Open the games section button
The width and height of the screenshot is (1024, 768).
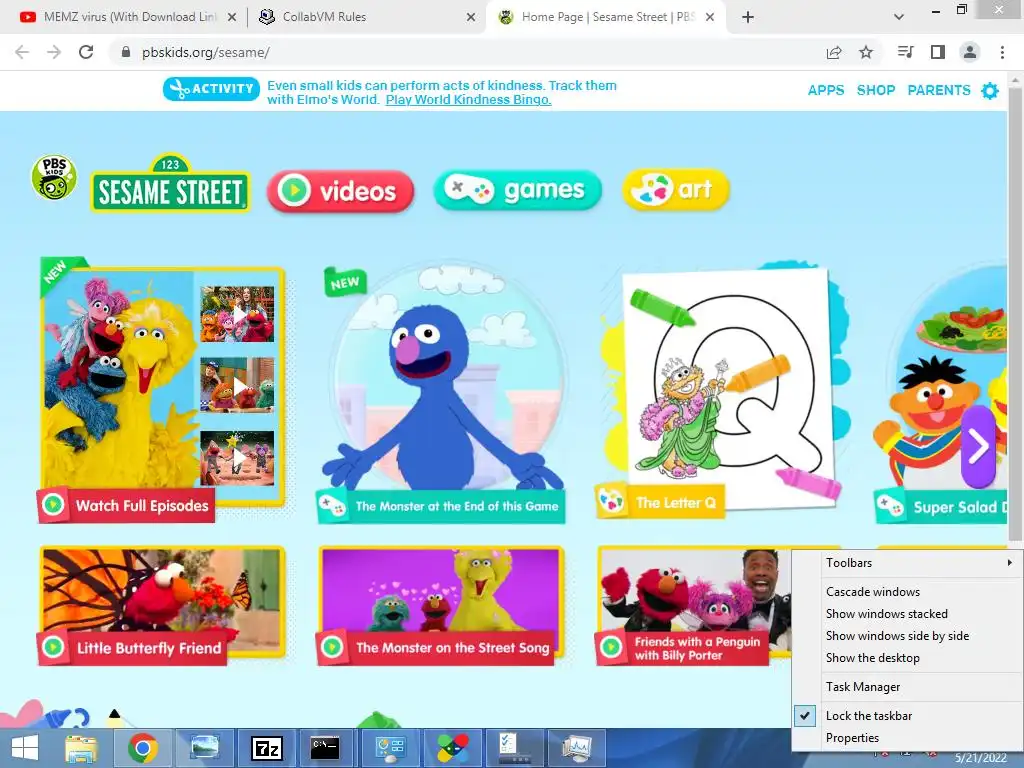[x=517, y=190]
